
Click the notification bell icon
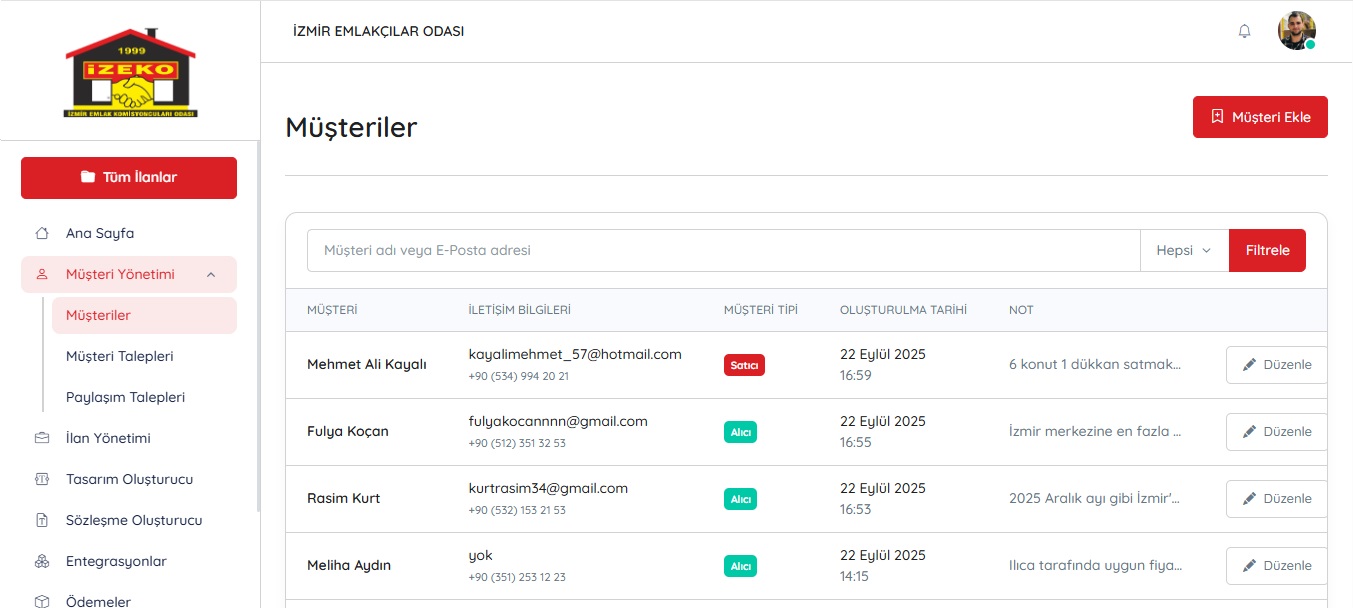click(x=1244, y=31)
